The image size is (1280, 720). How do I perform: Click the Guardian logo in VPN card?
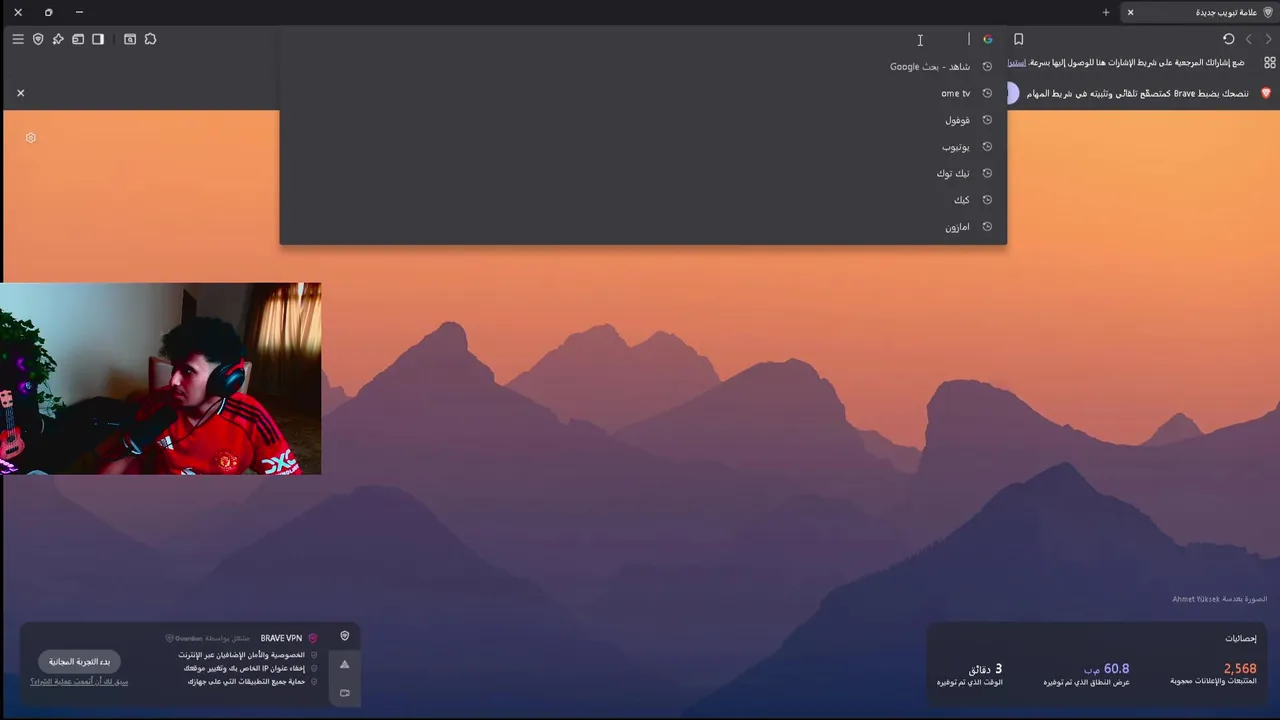[184, 638]
